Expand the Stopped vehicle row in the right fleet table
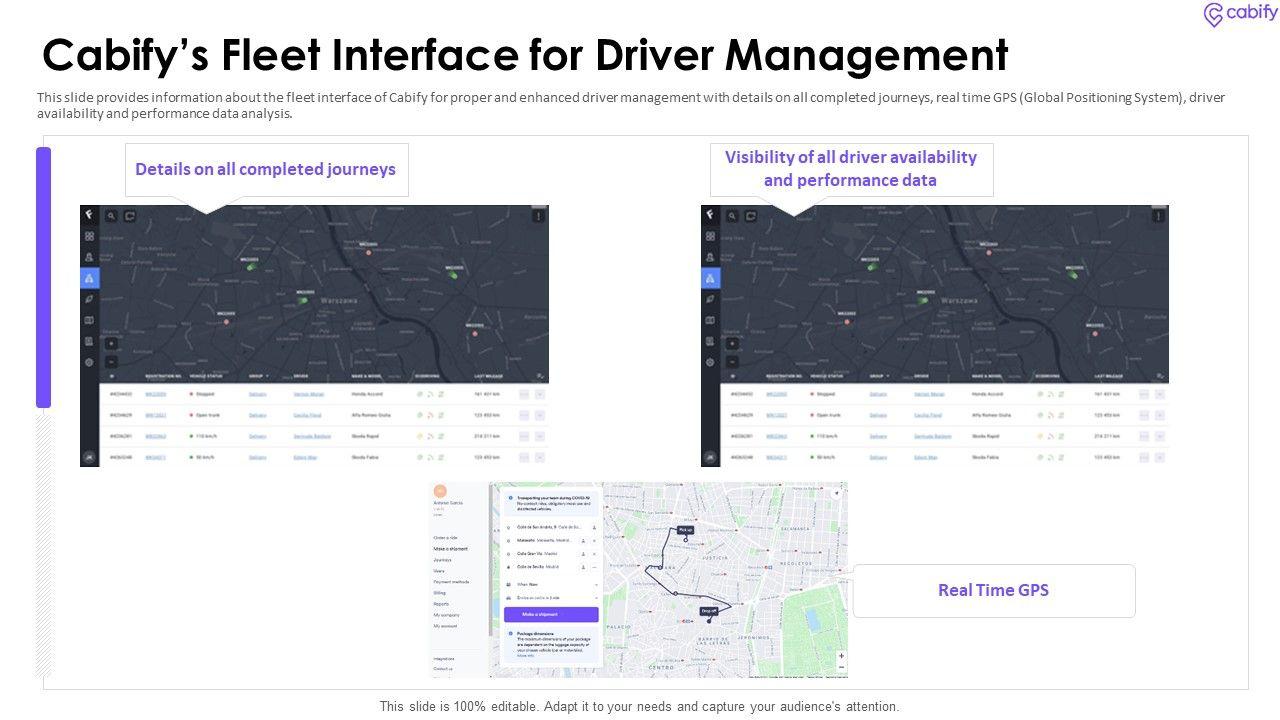The width and height of the screenshot is (1280, 720). 1160,394
